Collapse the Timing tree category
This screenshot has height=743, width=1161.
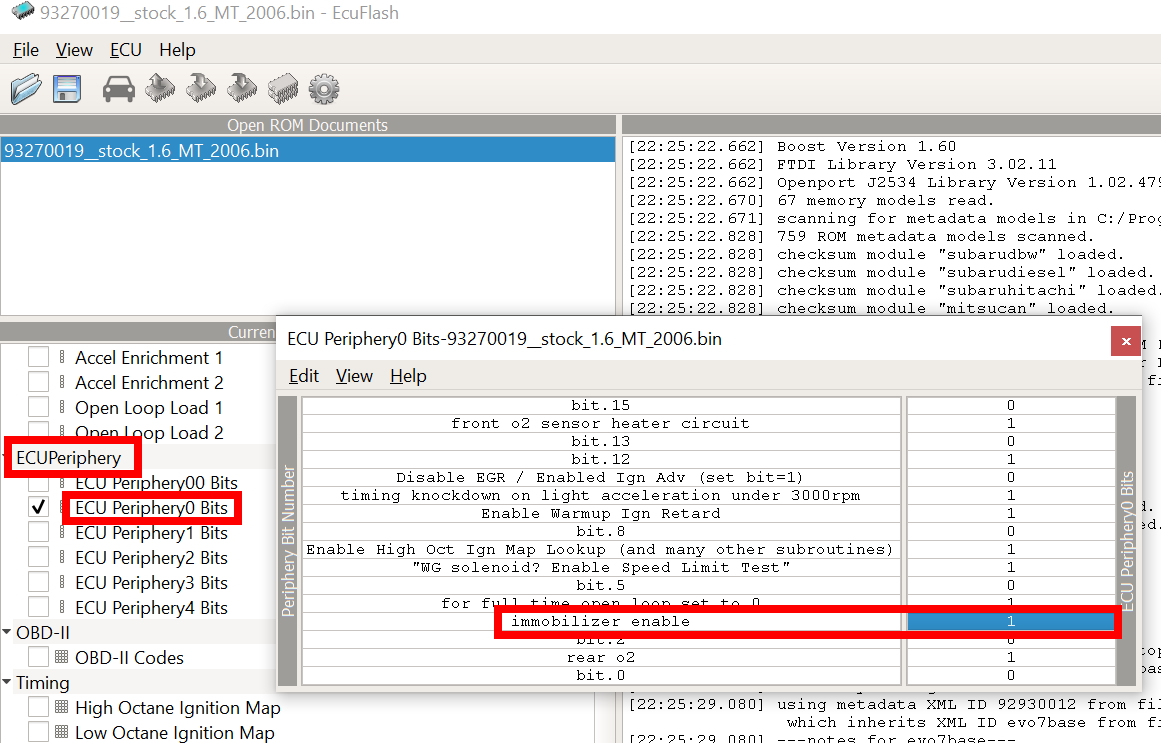pos(7,682)
